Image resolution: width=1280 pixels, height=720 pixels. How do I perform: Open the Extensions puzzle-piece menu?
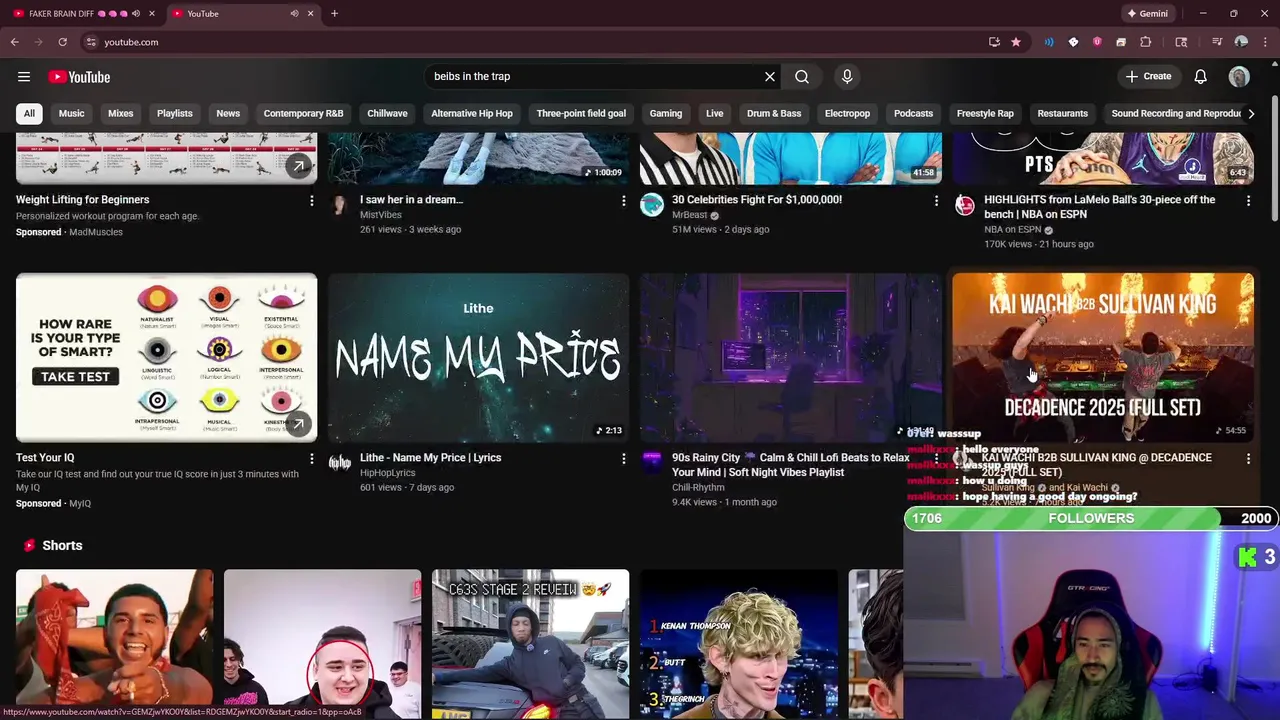[x=1146, y=42]
